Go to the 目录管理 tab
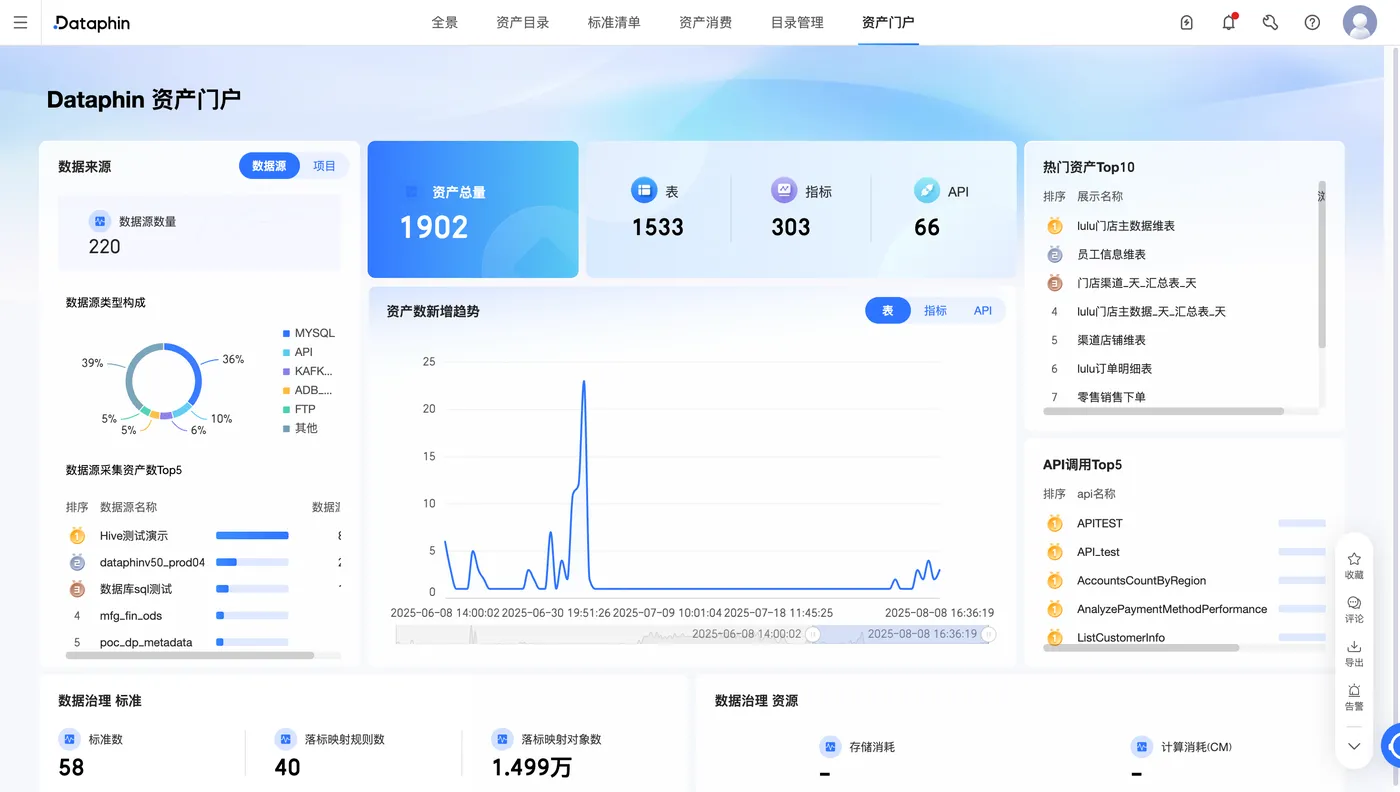 pyautogui.click(x=797, y=22)
